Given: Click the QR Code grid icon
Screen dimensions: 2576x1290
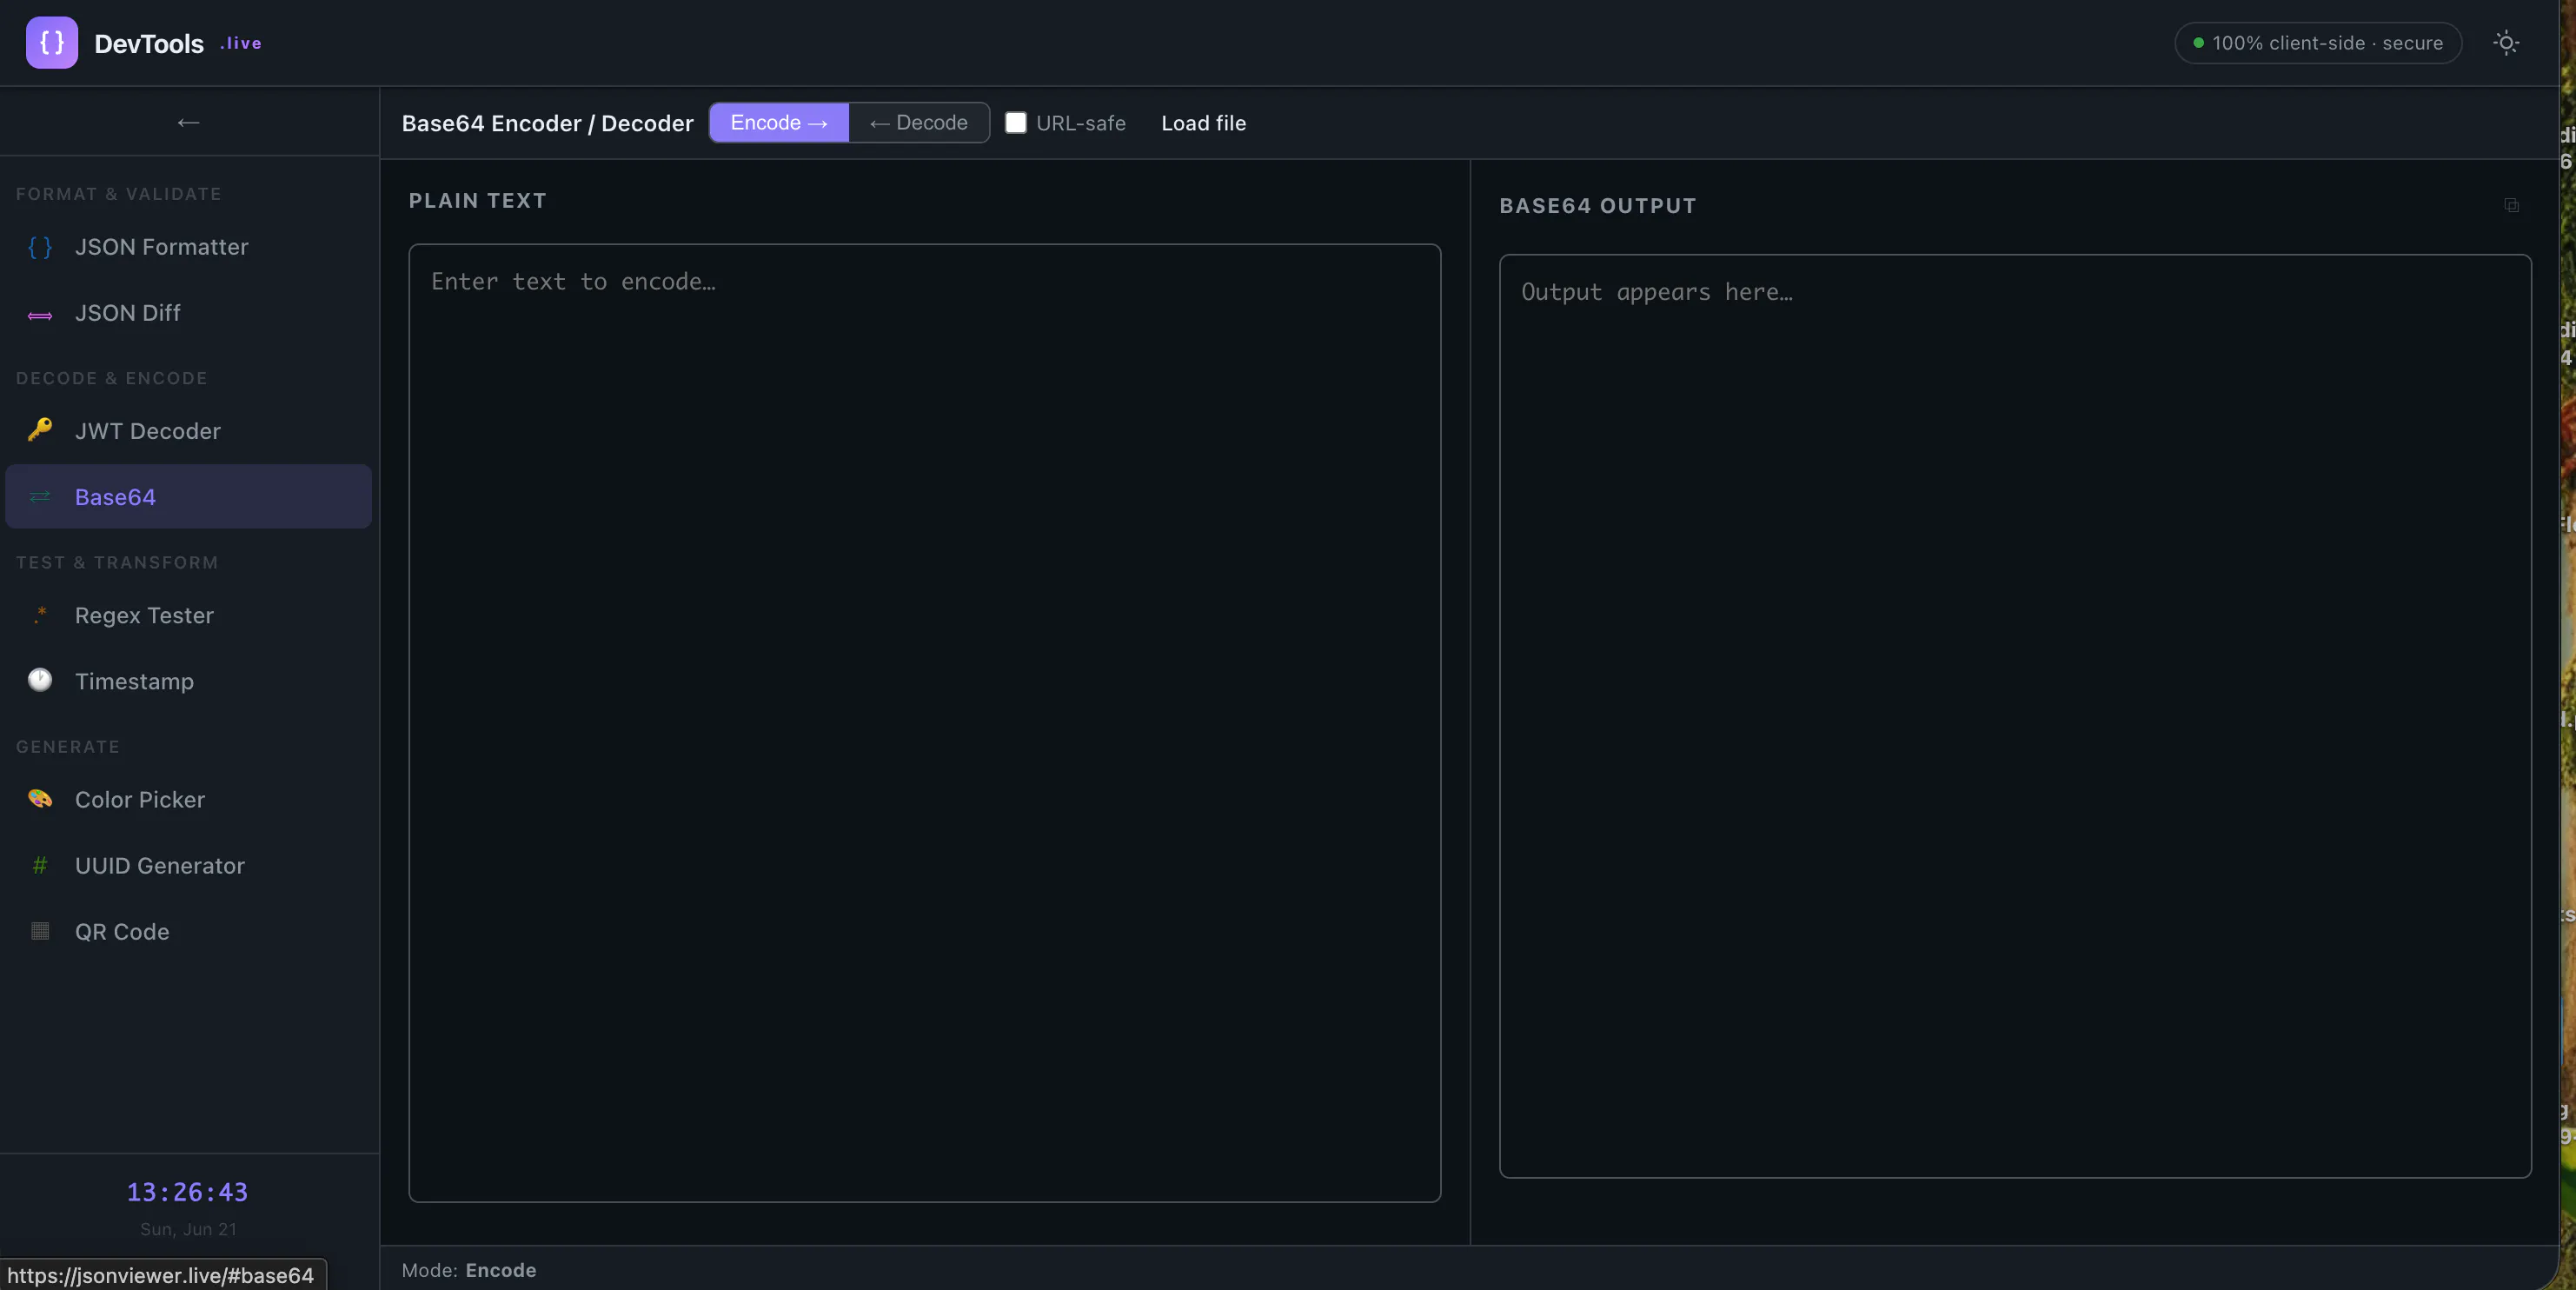Looking at the screenshot, I should [40, 931].
